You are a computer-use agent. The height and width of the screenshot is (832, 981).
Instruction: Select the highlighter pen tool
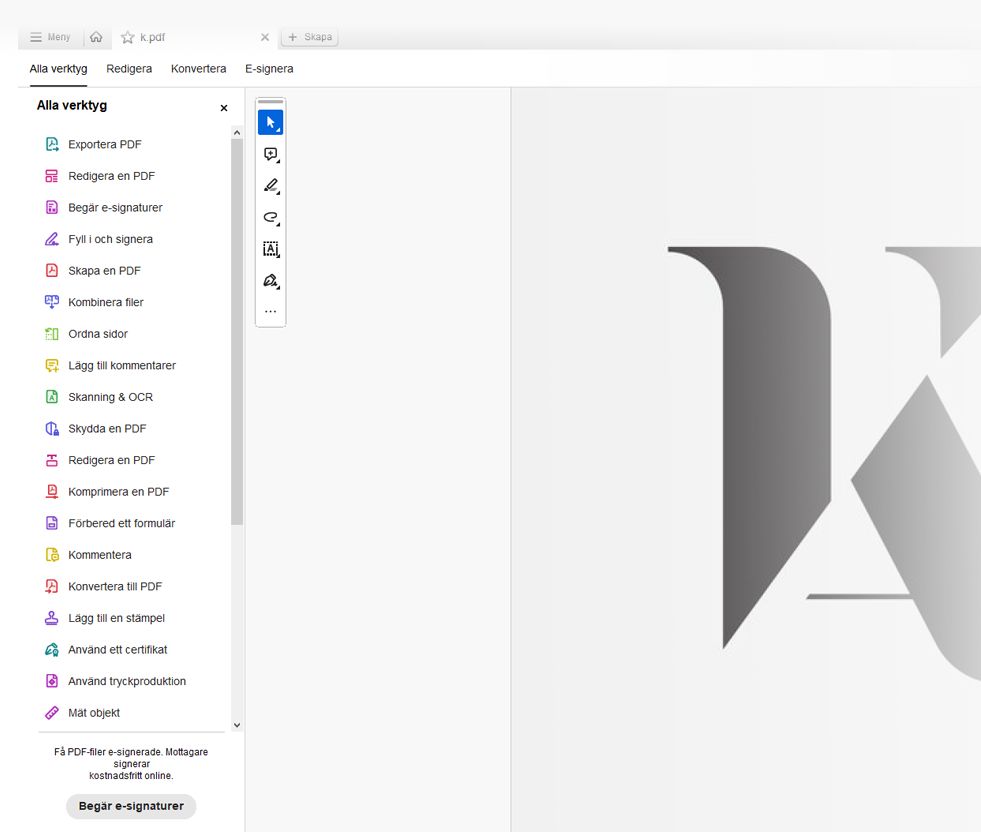point(270,186)
